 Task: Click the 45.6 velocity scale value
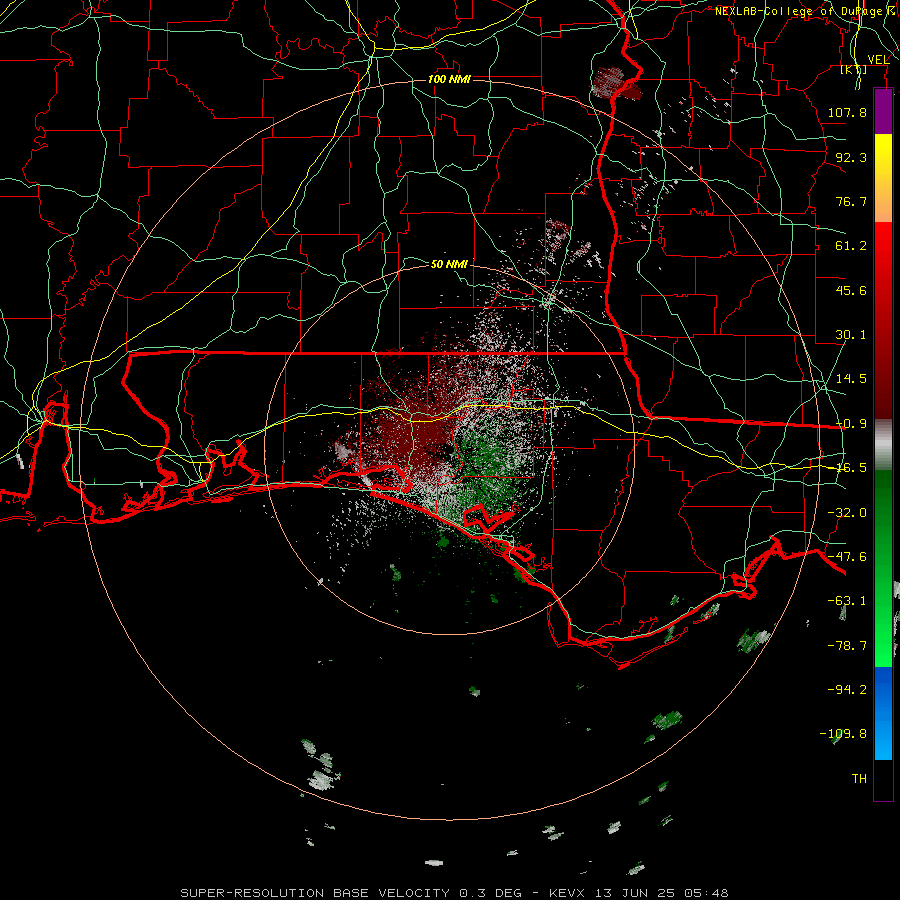(x=851, y=290)
